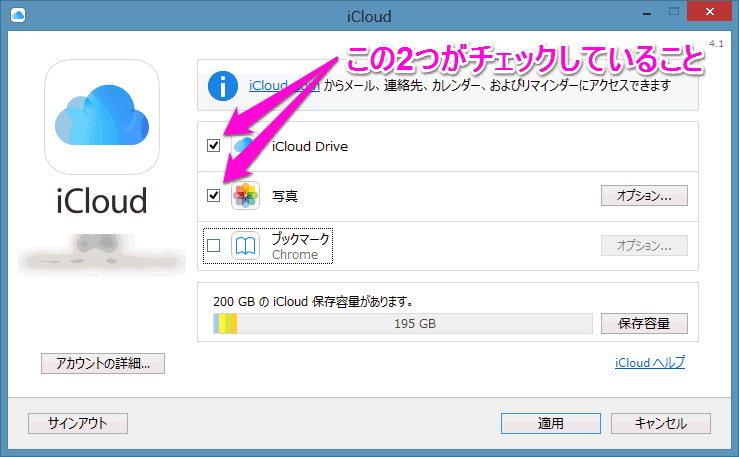739x457 pixels.
Task: Click the large iCloud logo
Action: pyautogui.click(x=100, y=117)
